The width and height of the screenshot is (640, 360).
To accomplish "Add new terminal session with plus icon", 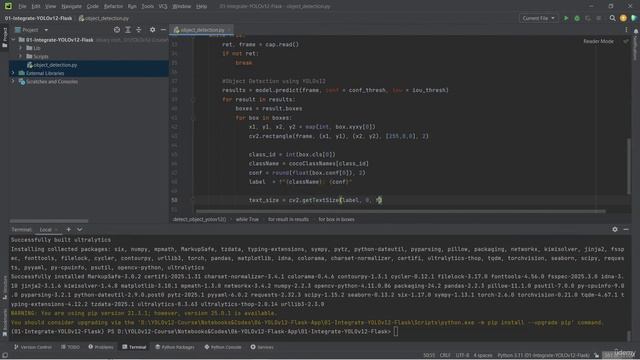I will (x=69, y=229).
